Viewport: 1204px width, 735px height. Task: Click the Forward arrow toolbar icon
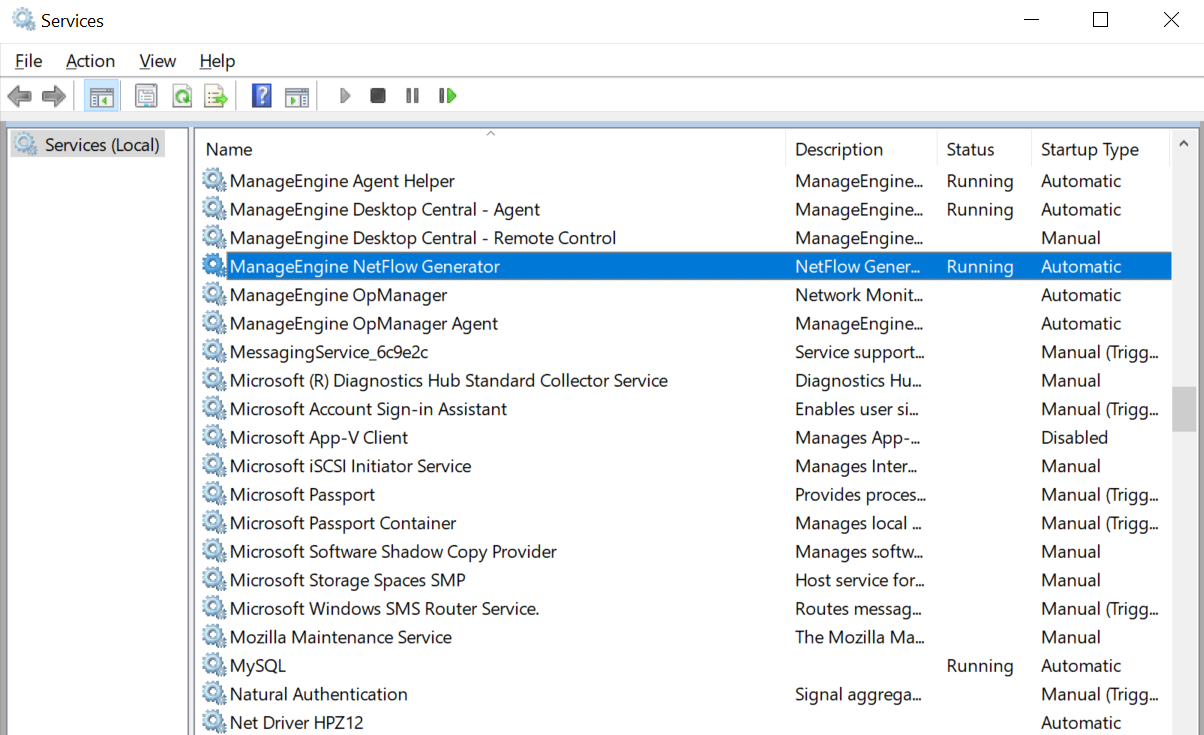pos(54,96)
